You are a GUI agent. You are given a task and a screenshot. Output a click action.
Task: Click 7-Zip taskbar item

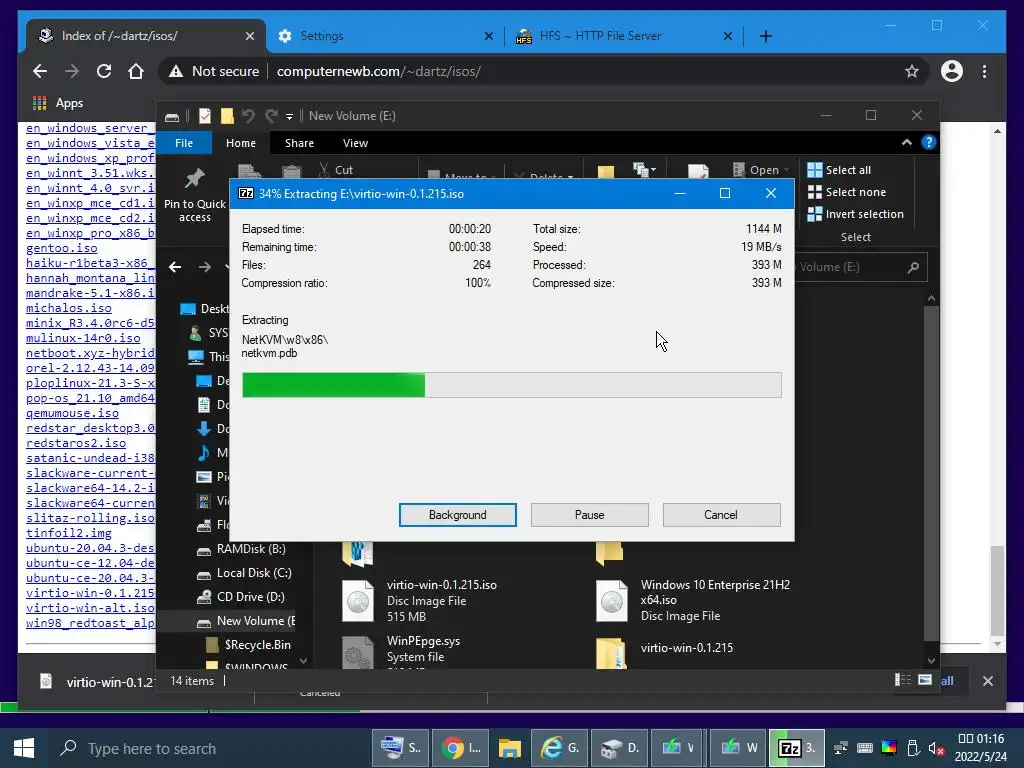point(797,748)
